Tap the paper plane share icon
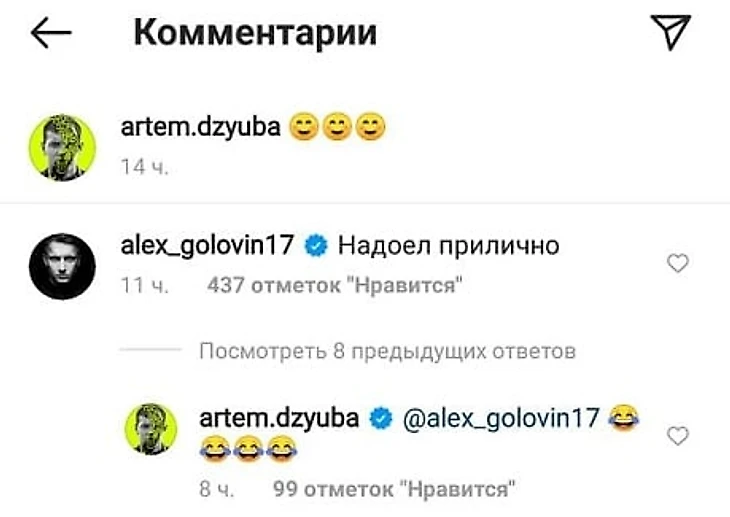This screenshot has width=730, height=517. point(670,32)
